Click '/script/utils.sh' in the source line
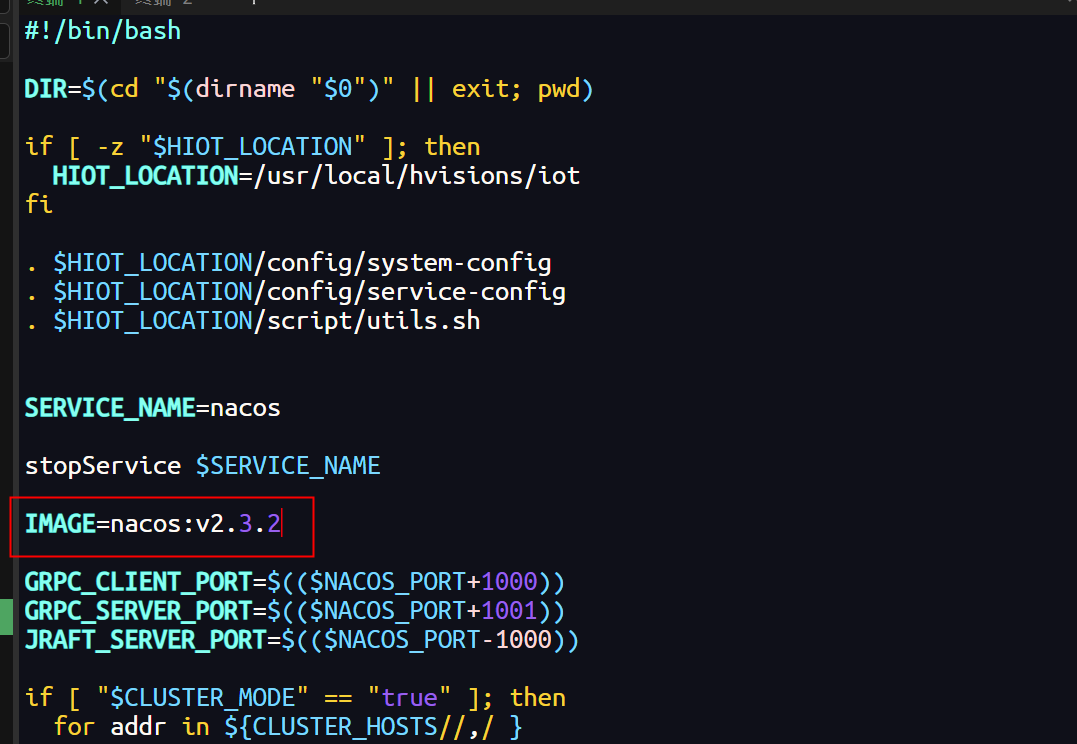Image resolution: width=1077 pixels, height=744 pixels. point(367,322)
